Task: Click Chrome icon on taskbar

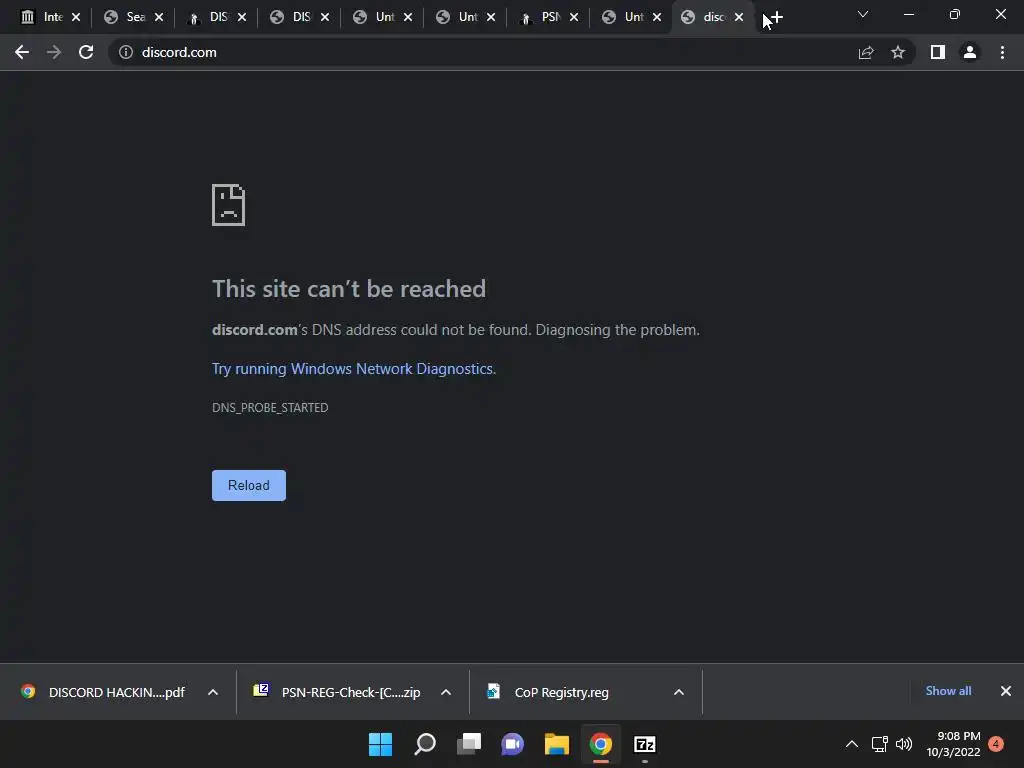Action: pos(601,744)
